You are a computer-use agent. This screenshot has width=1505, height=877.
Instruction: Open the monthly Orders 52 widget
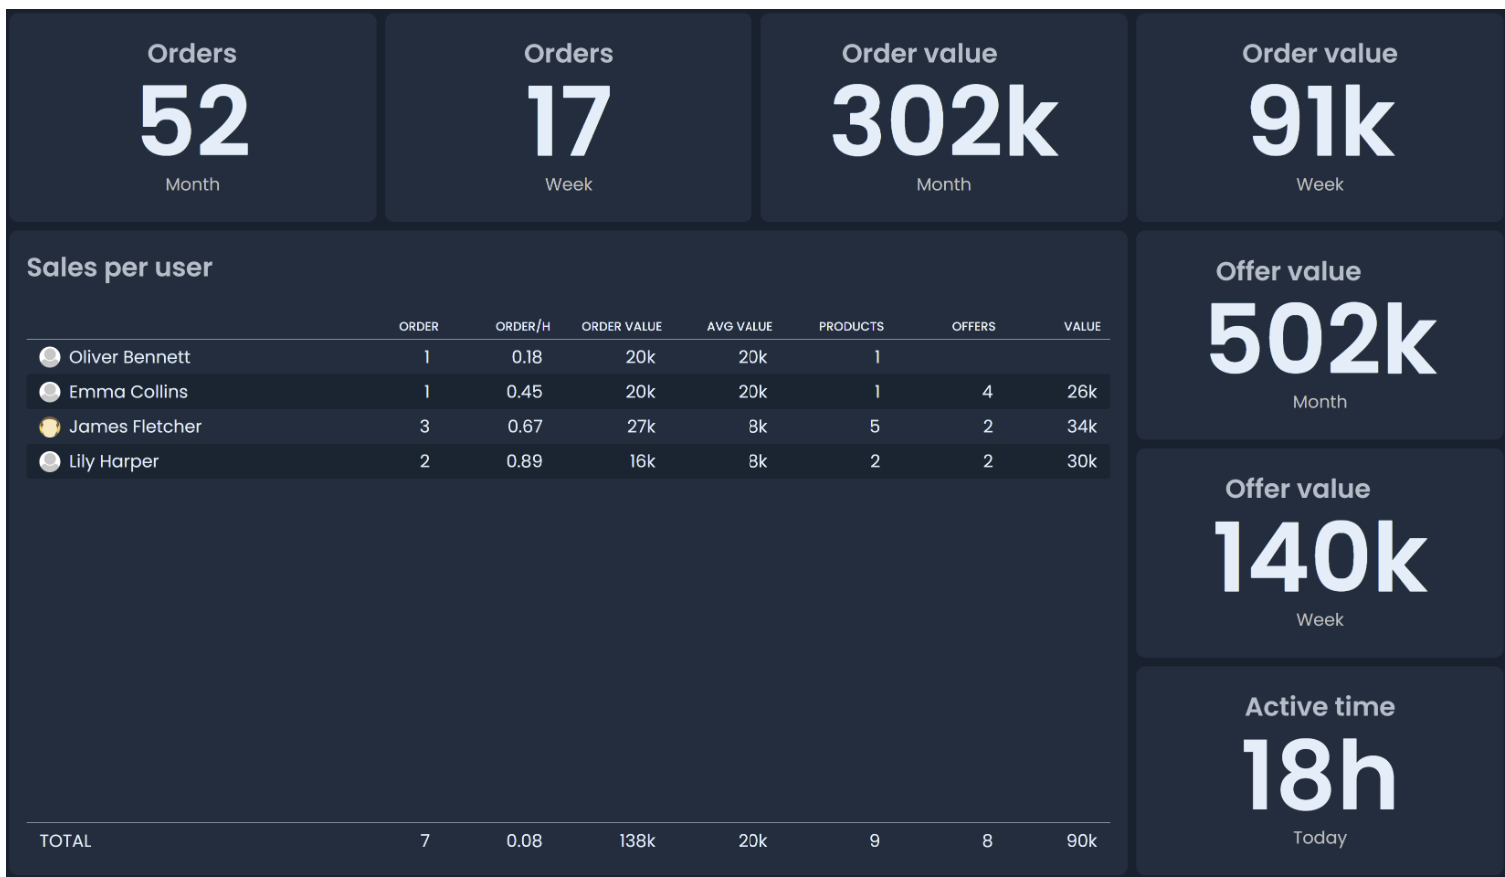click(192, 118)
